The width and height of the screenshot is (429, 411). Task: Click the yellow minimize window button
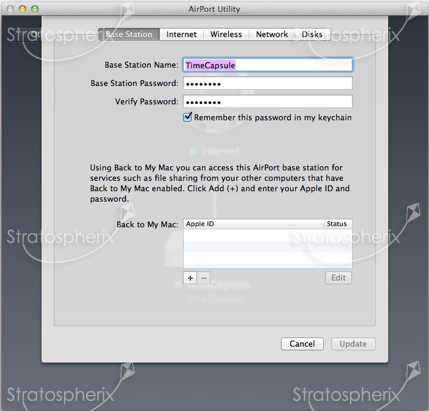(x=22, y=9)
